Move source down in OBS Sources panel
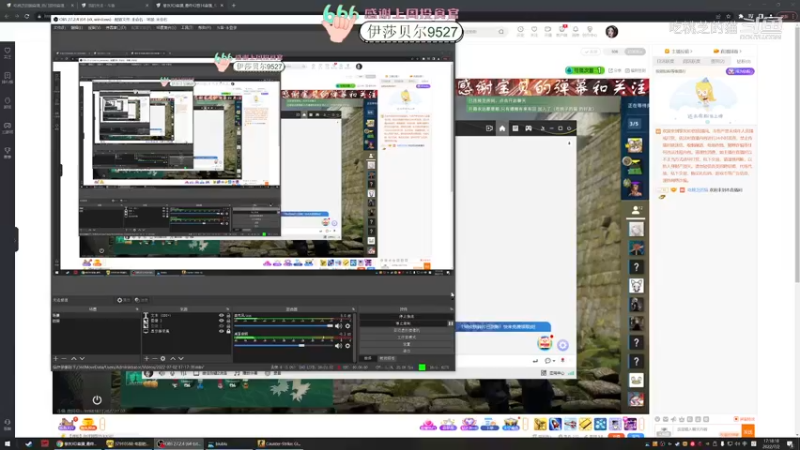800x450 pixels. (181, 359)
